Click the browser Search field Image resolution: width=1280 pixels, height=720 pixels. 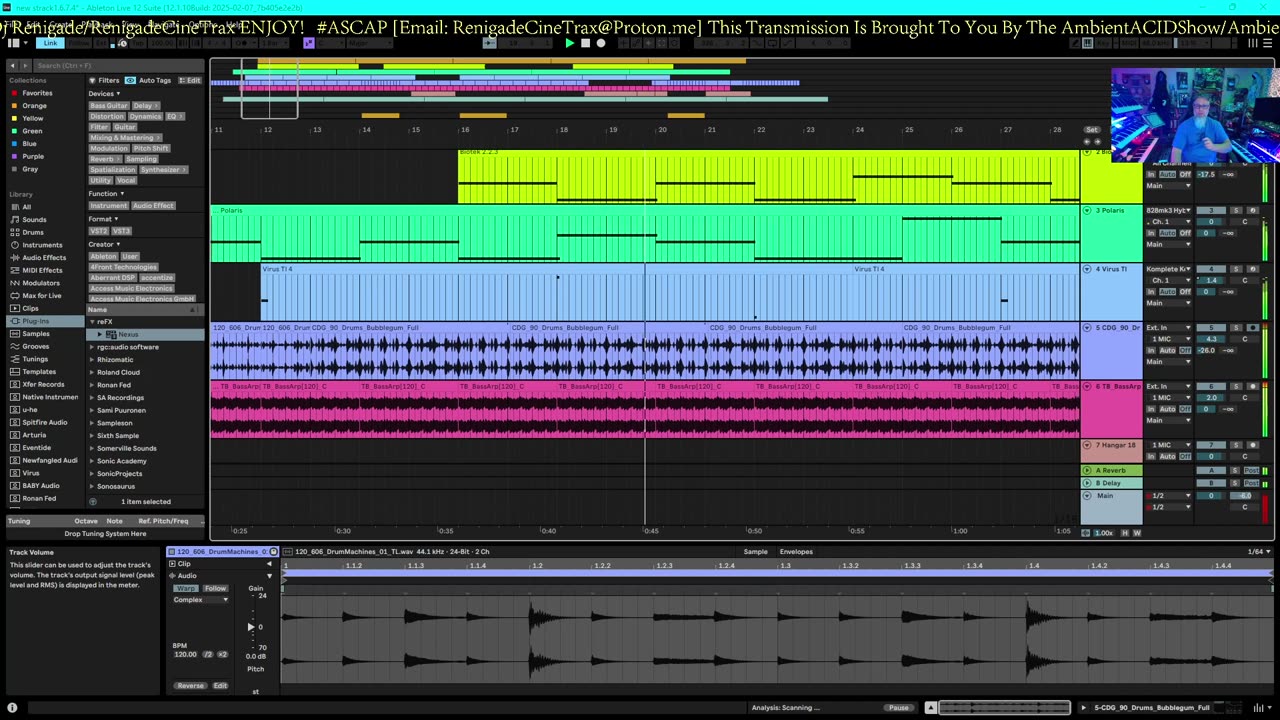click(118, 65)
